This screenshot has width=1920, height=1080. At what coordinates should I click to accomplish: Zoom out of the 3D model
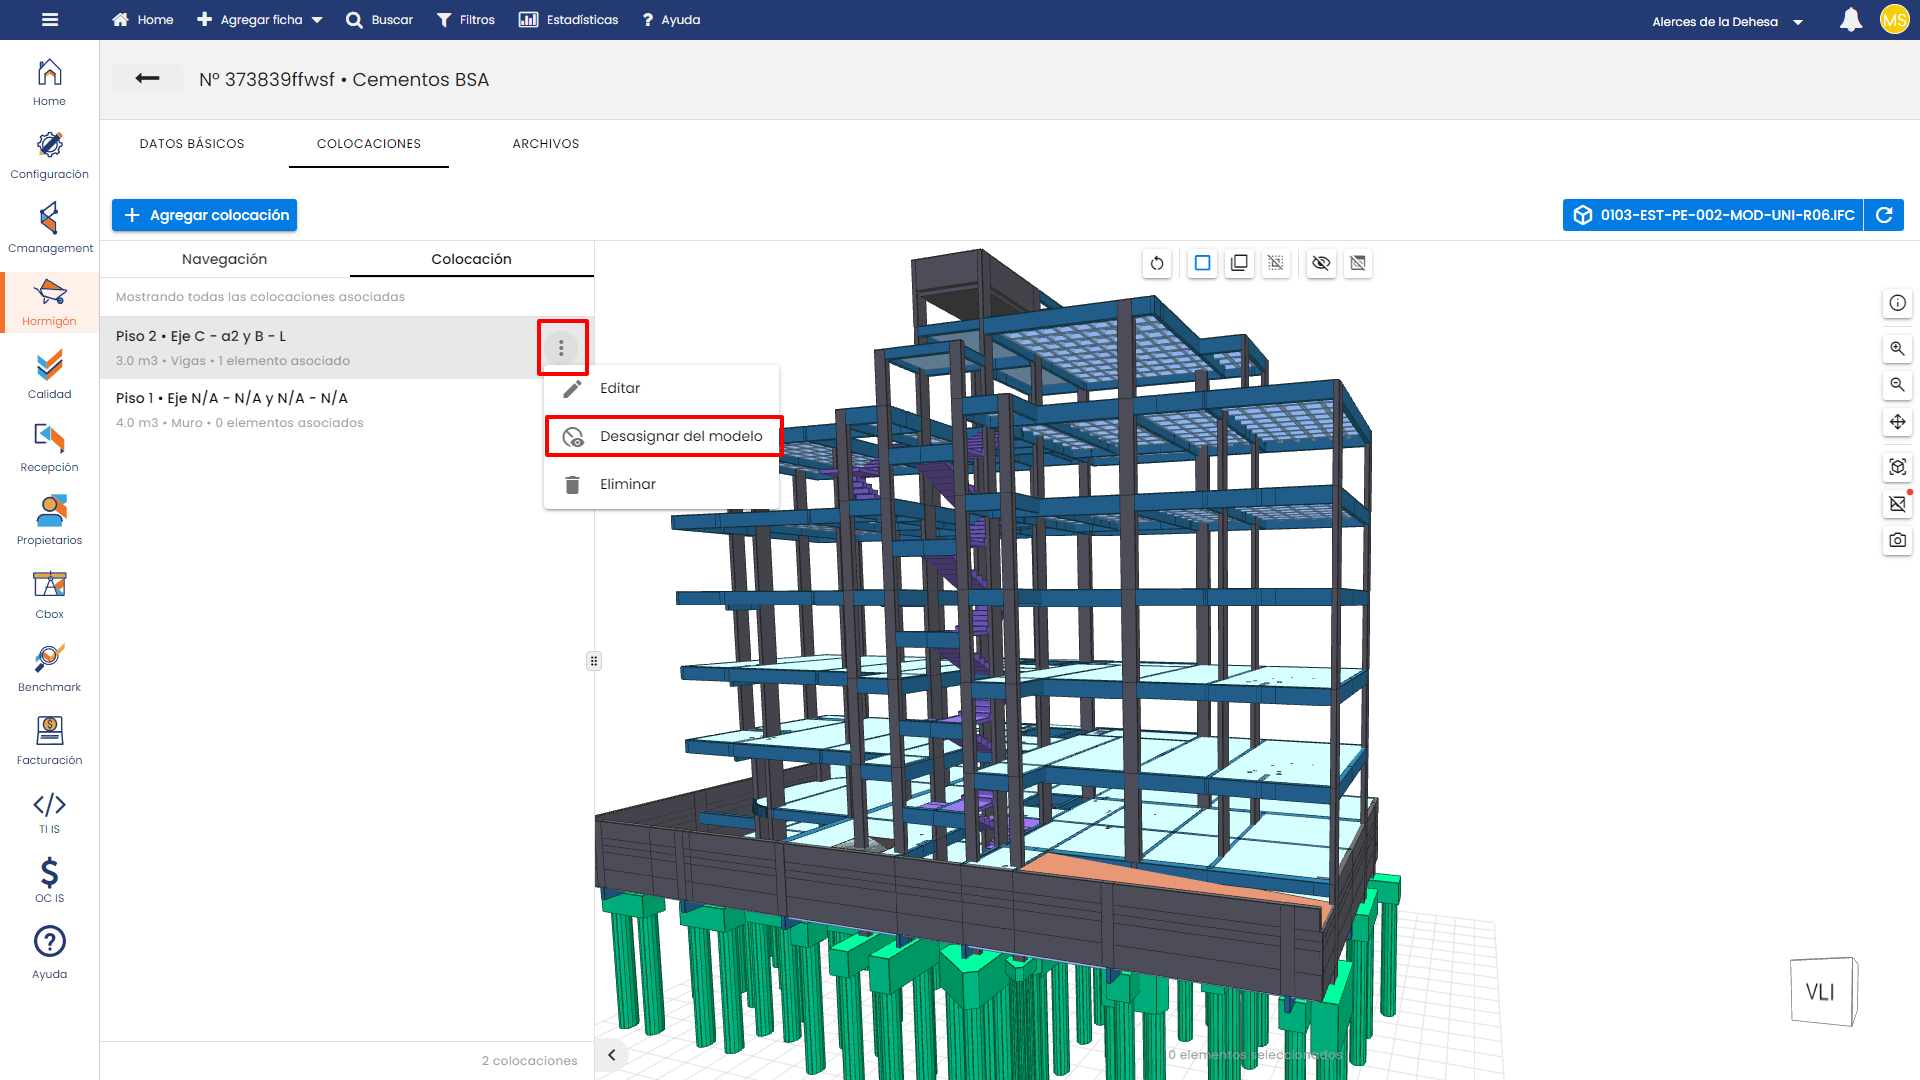click(x=1897, y=385)
